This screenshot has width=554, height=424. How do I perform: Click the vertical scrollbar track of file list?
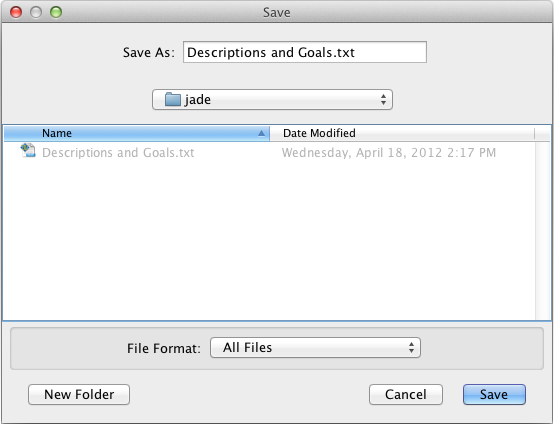coord(543,230)
